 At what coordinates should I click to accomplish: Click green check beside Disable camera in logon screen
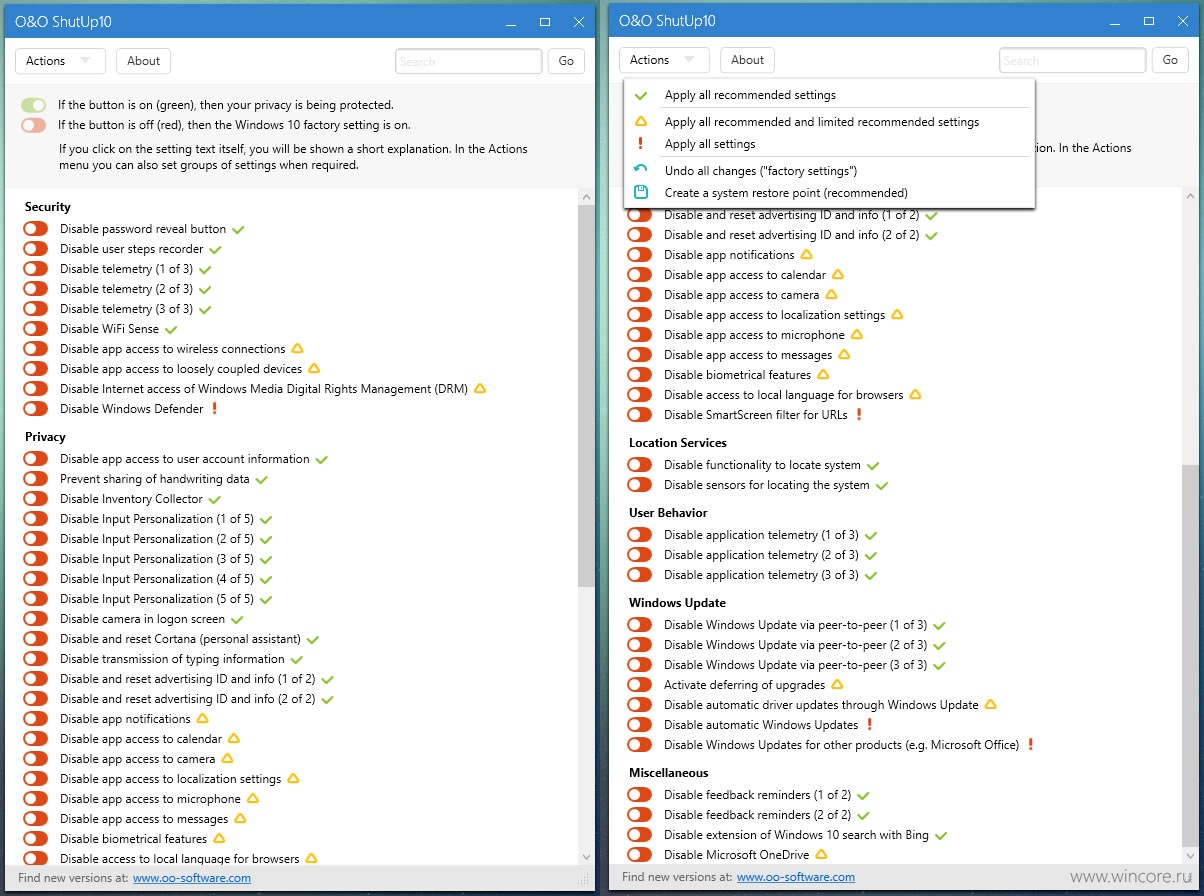[237, 619]
